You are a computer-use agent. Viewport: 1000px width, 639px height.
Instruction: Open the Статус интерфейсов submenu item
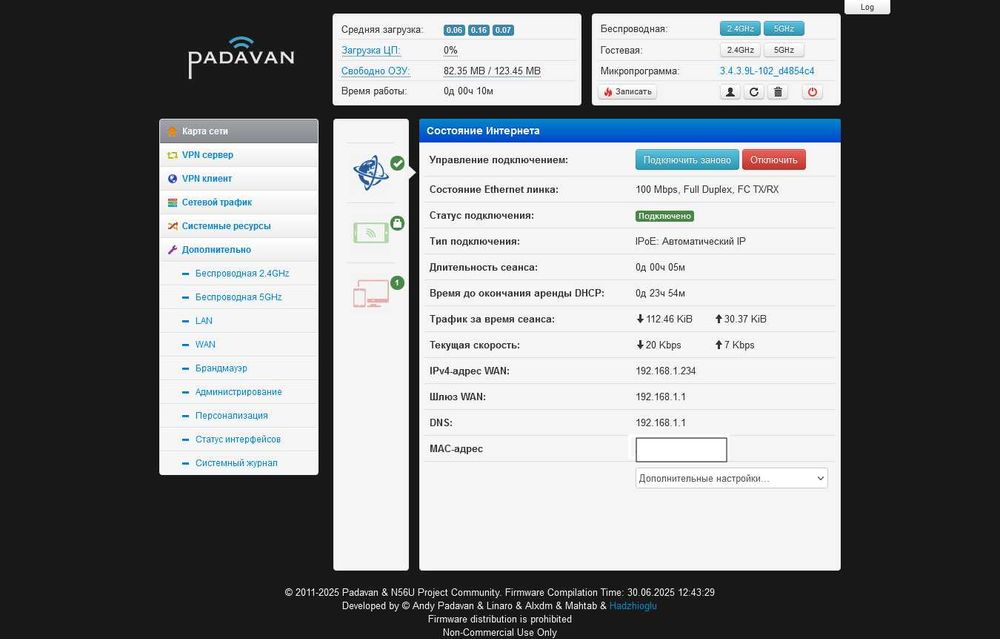click(237, 439)
